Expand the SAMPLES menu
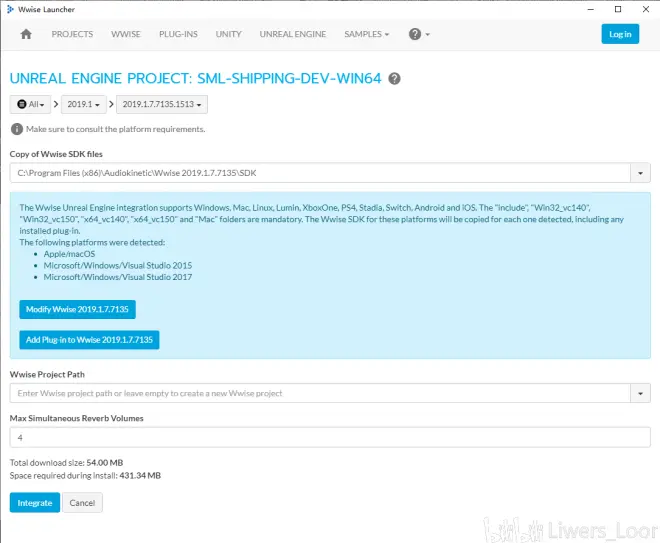The height and width of the screenshot is (543, 660). click(x=367, y=34)
